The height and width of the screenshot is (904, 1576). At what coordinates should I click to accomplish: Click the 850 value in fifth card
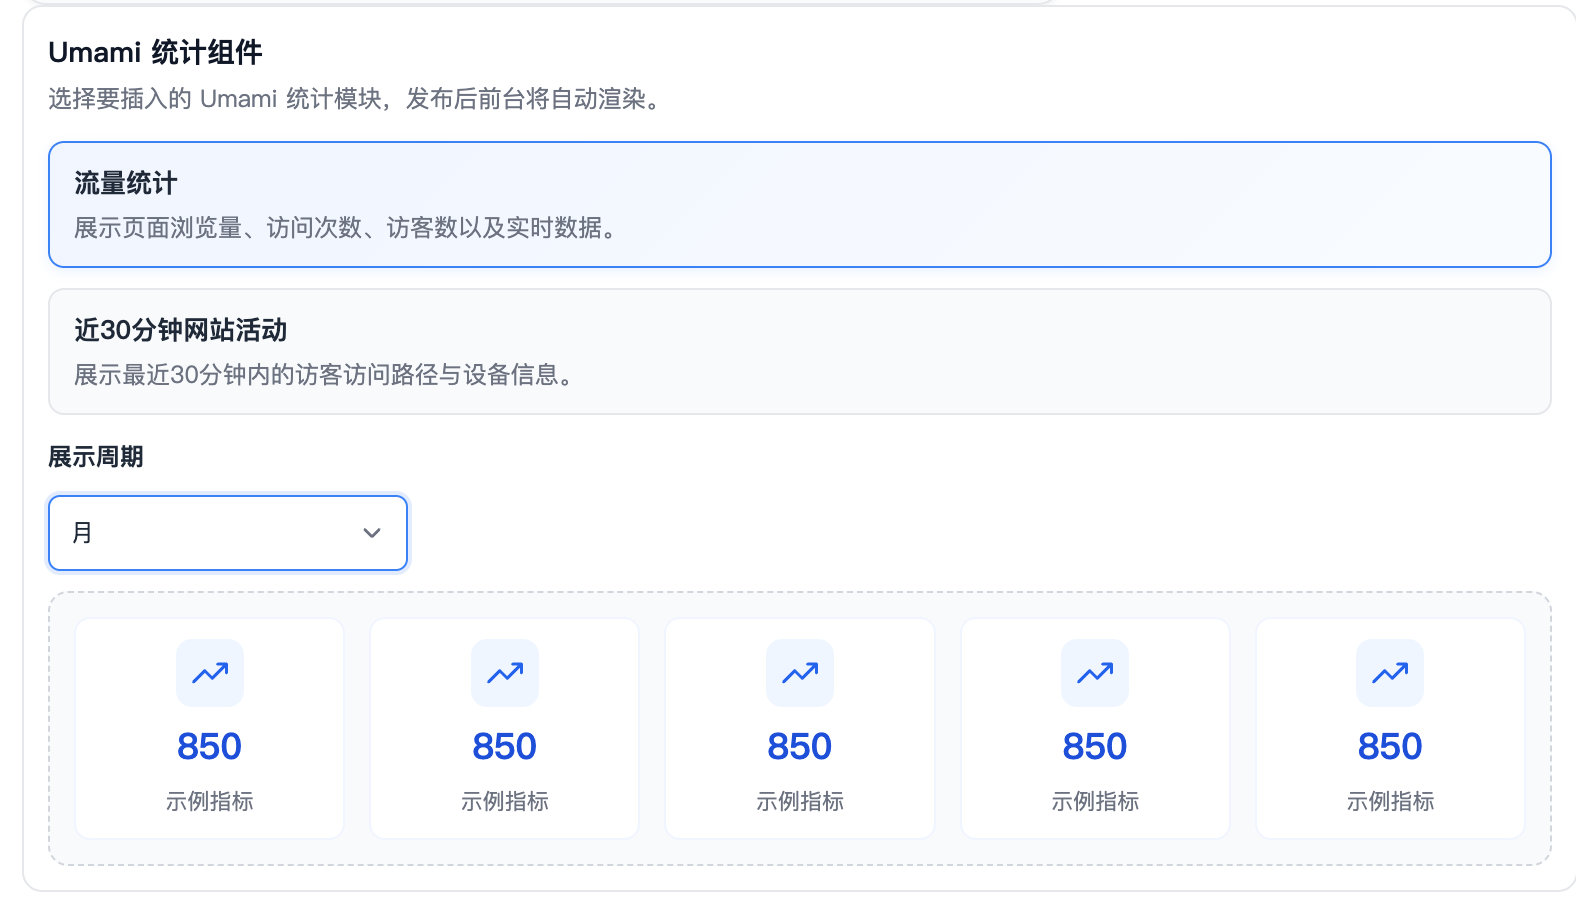pos(1390,747)
